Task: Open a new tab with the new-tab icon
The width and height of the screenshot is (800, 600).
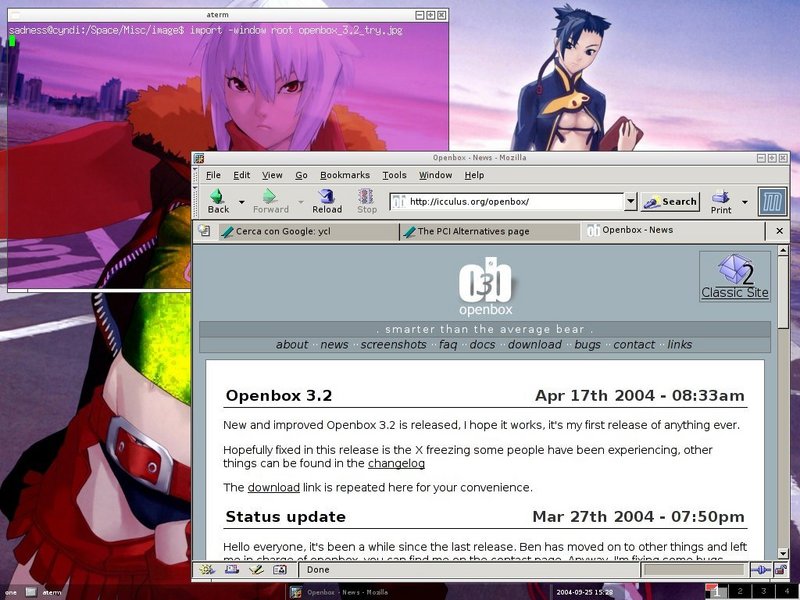Action: [x=204, y=231]
